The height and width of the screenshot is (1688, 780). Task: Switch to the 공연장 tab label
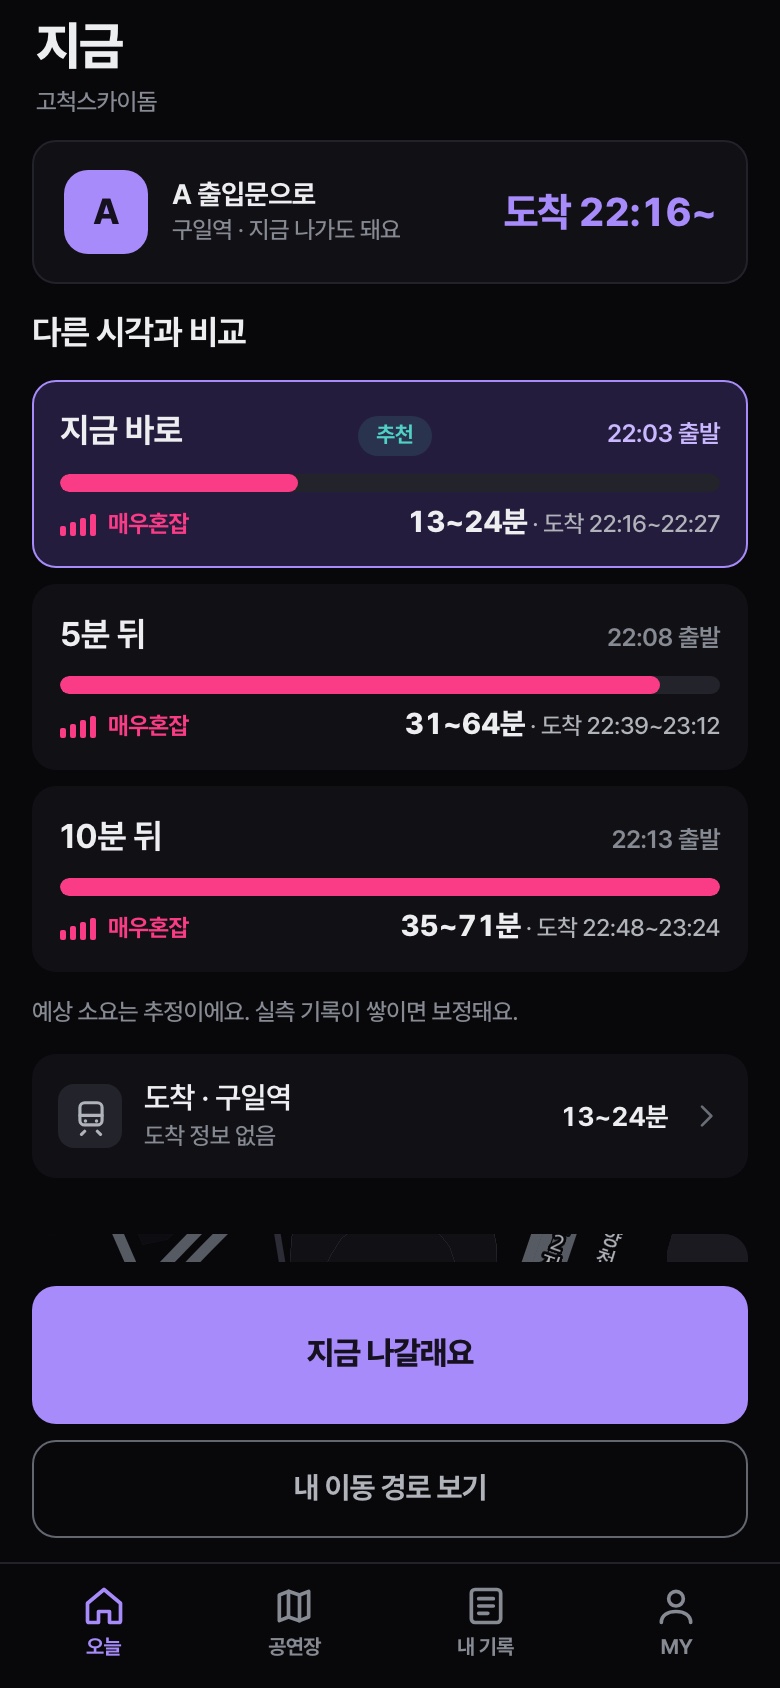(x=294, y=1646)
